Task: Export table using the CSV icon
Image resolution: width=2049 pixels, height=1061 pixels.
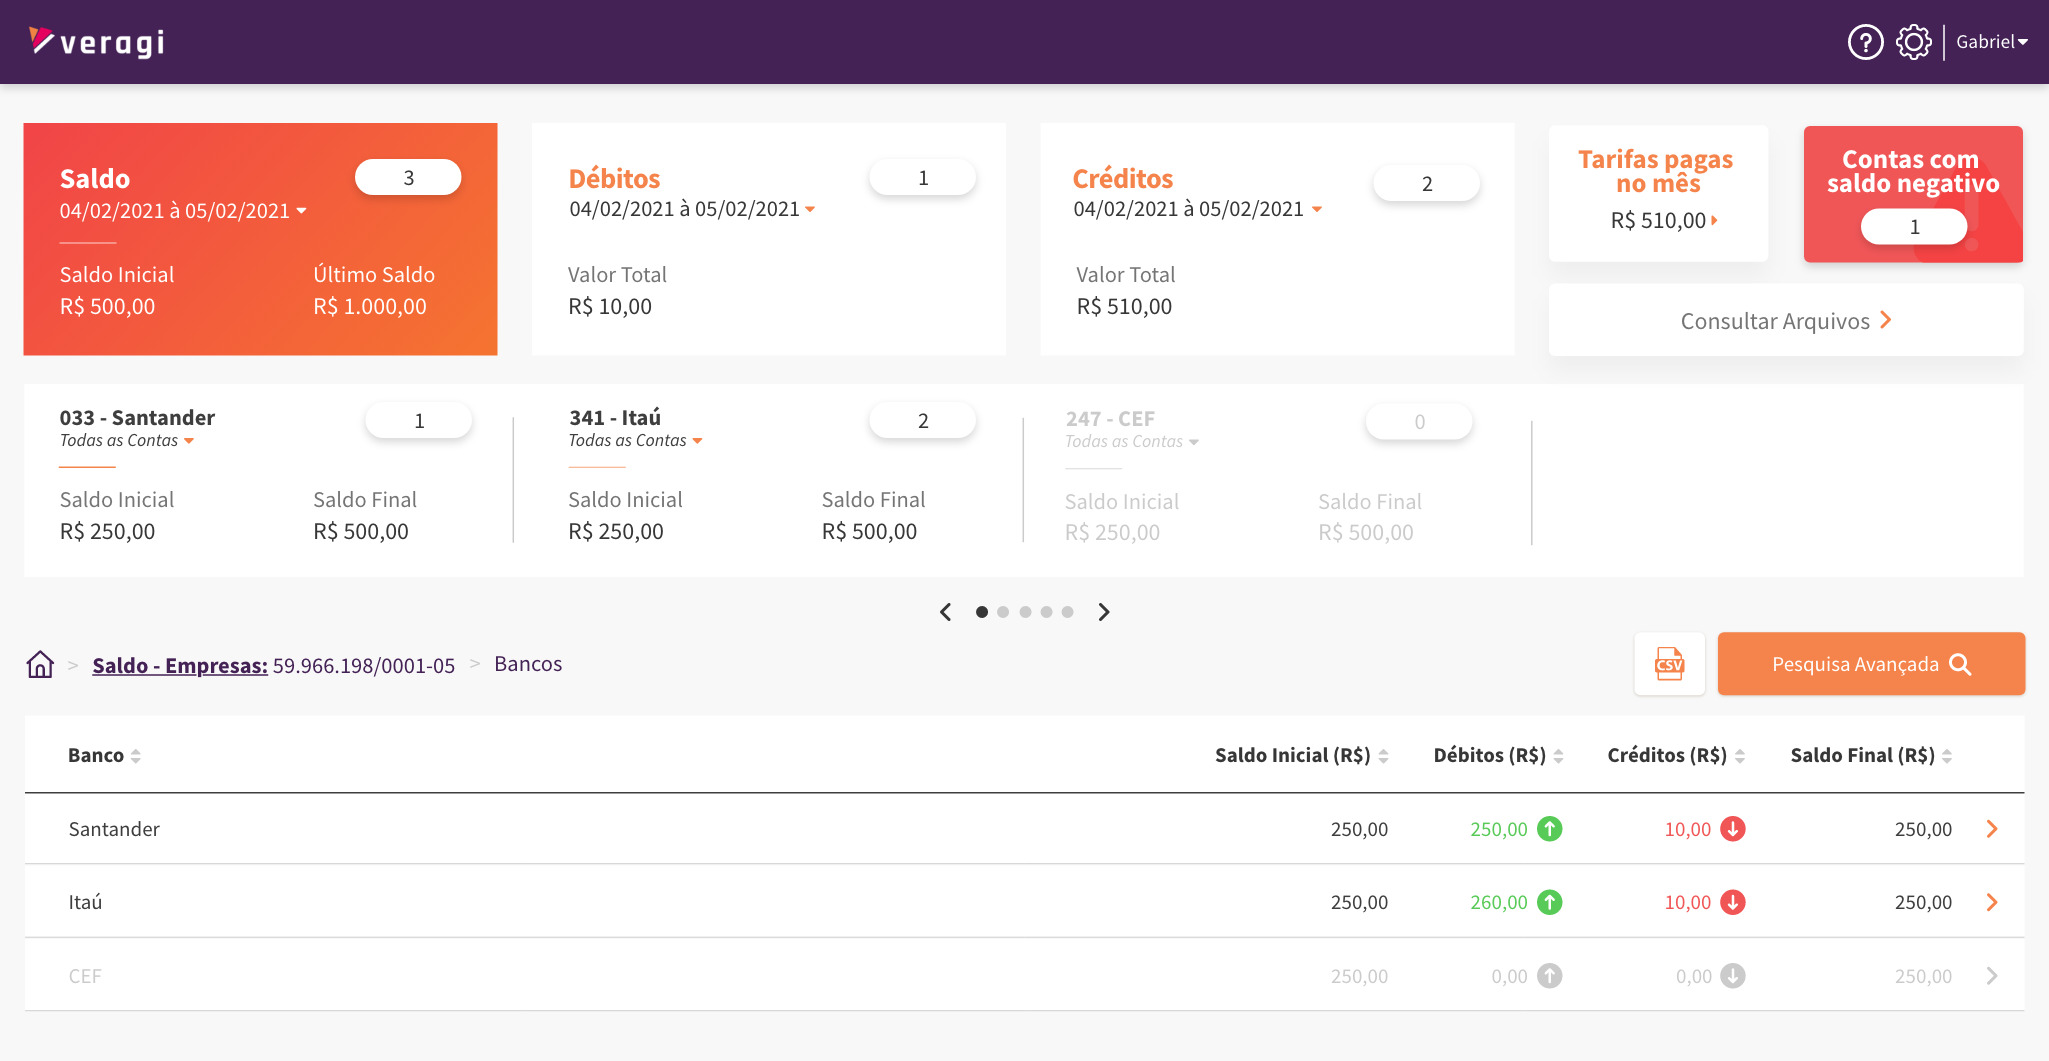Action: pos(1669,664)
